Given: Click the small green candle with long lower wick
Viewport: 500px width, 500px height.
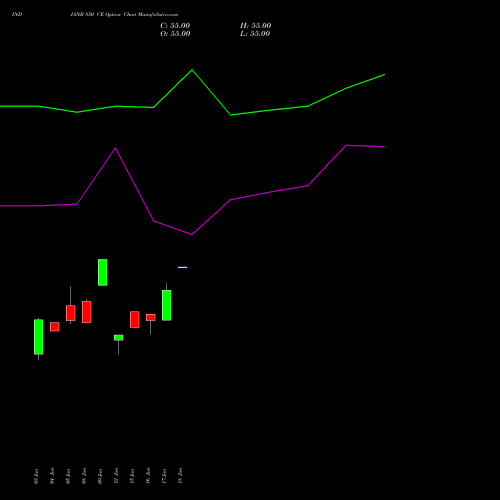Looking at the screenshot, I should (119, 338).
